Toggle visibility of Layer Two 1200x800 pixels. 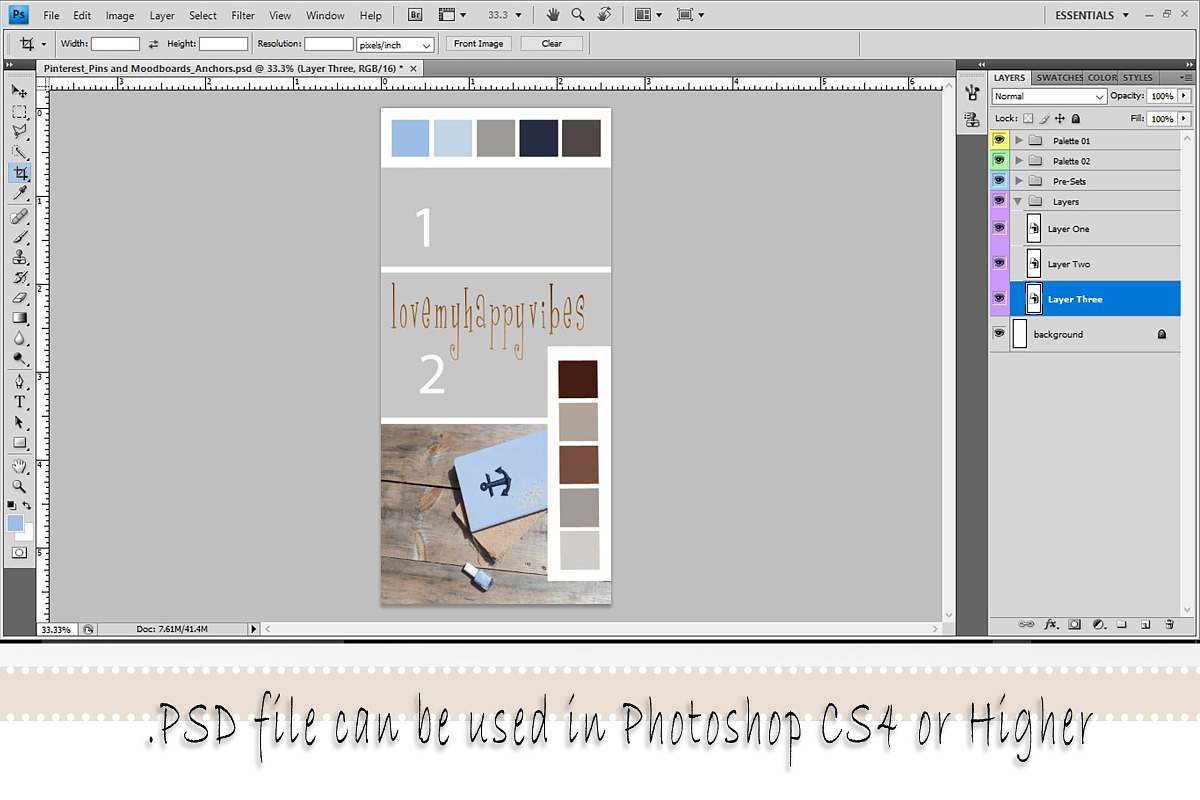999,263
